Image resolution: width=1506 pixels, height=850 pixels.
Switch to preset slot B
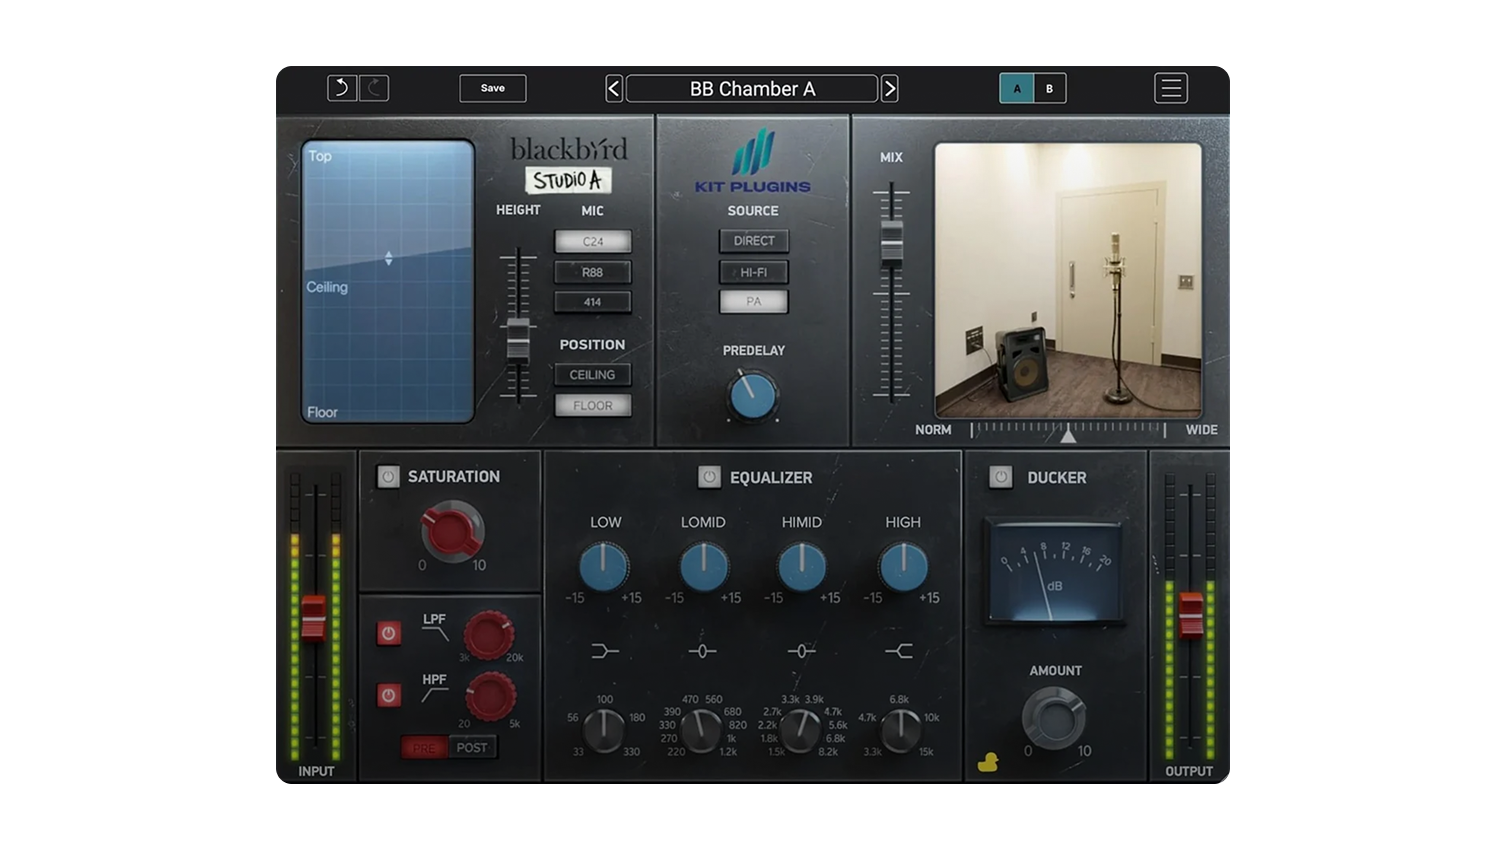pos(1049,89)
